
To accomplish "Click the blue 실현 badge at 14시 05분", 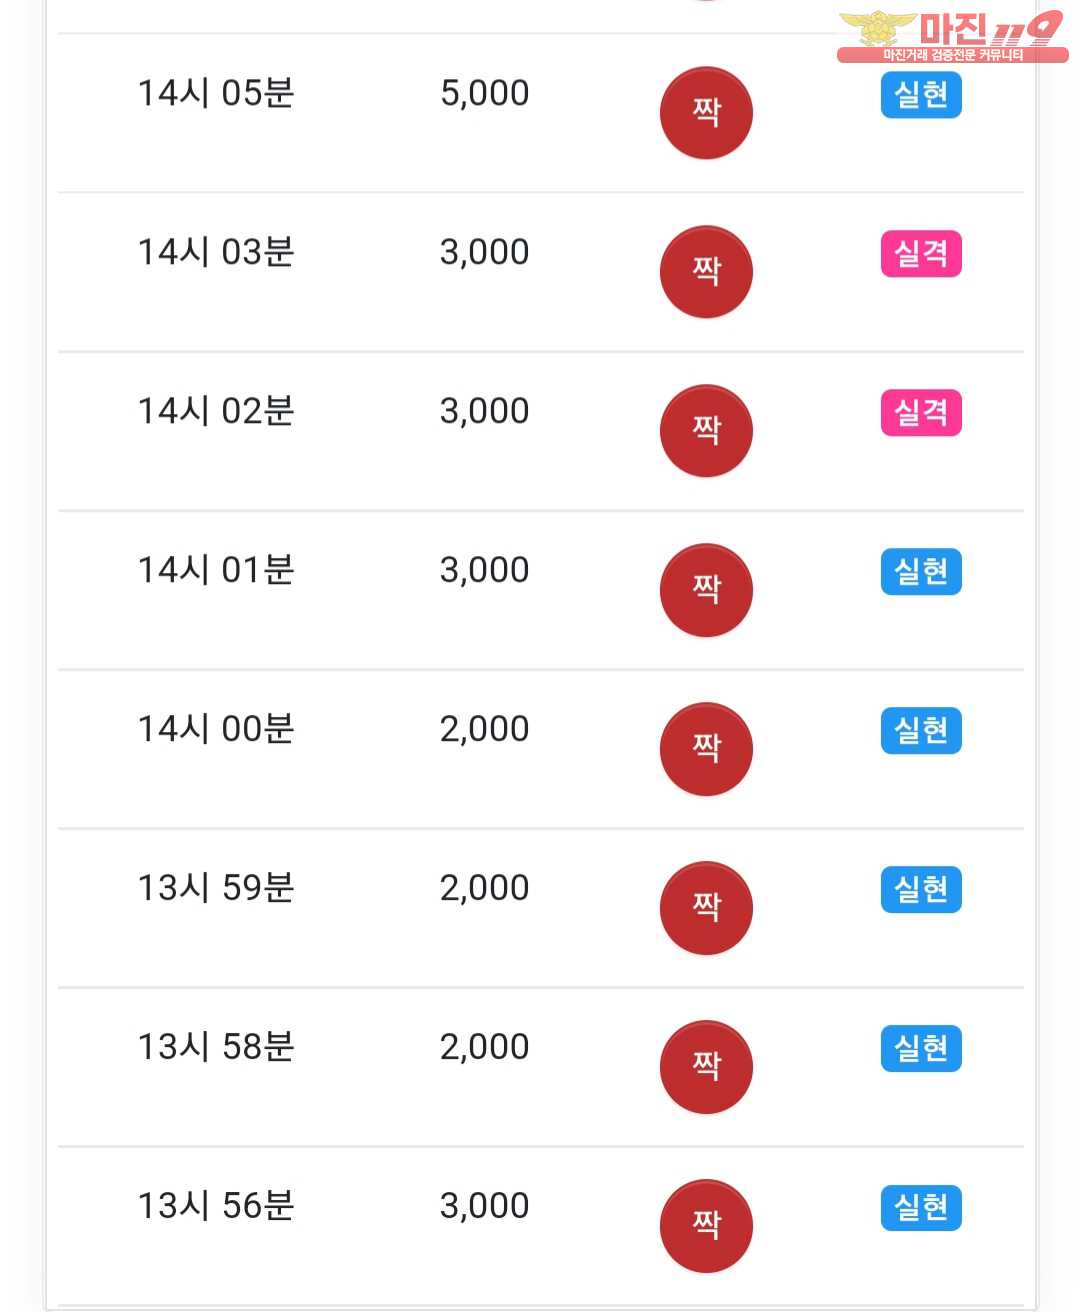I will (921, 95).
